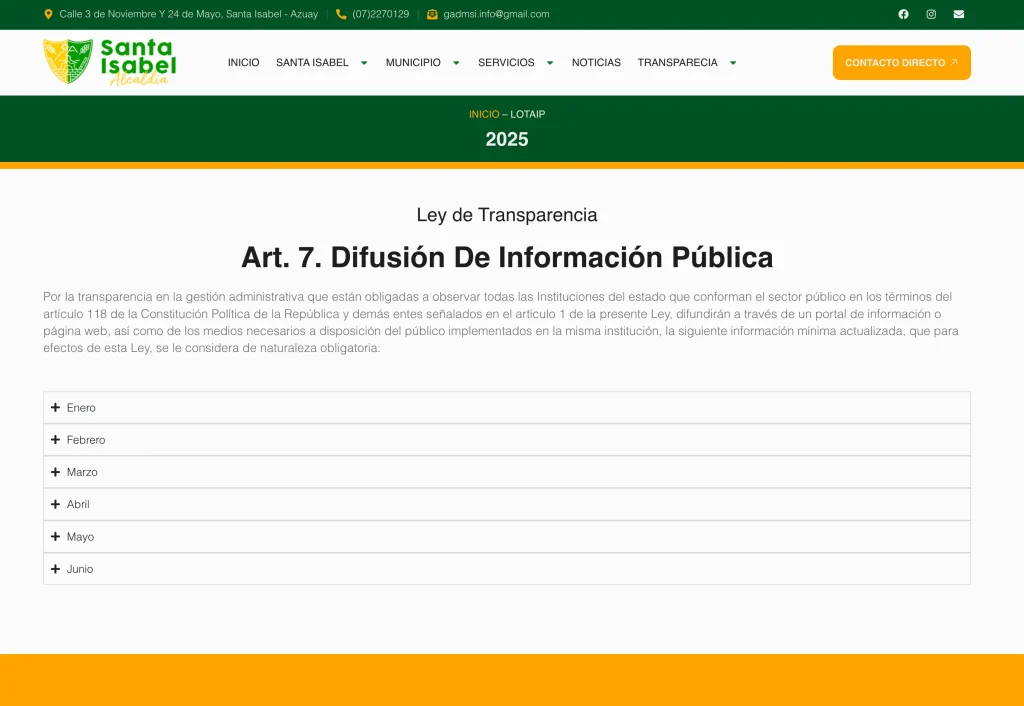
Task: Select the Inicio menu item
Action: coord(244,62)
